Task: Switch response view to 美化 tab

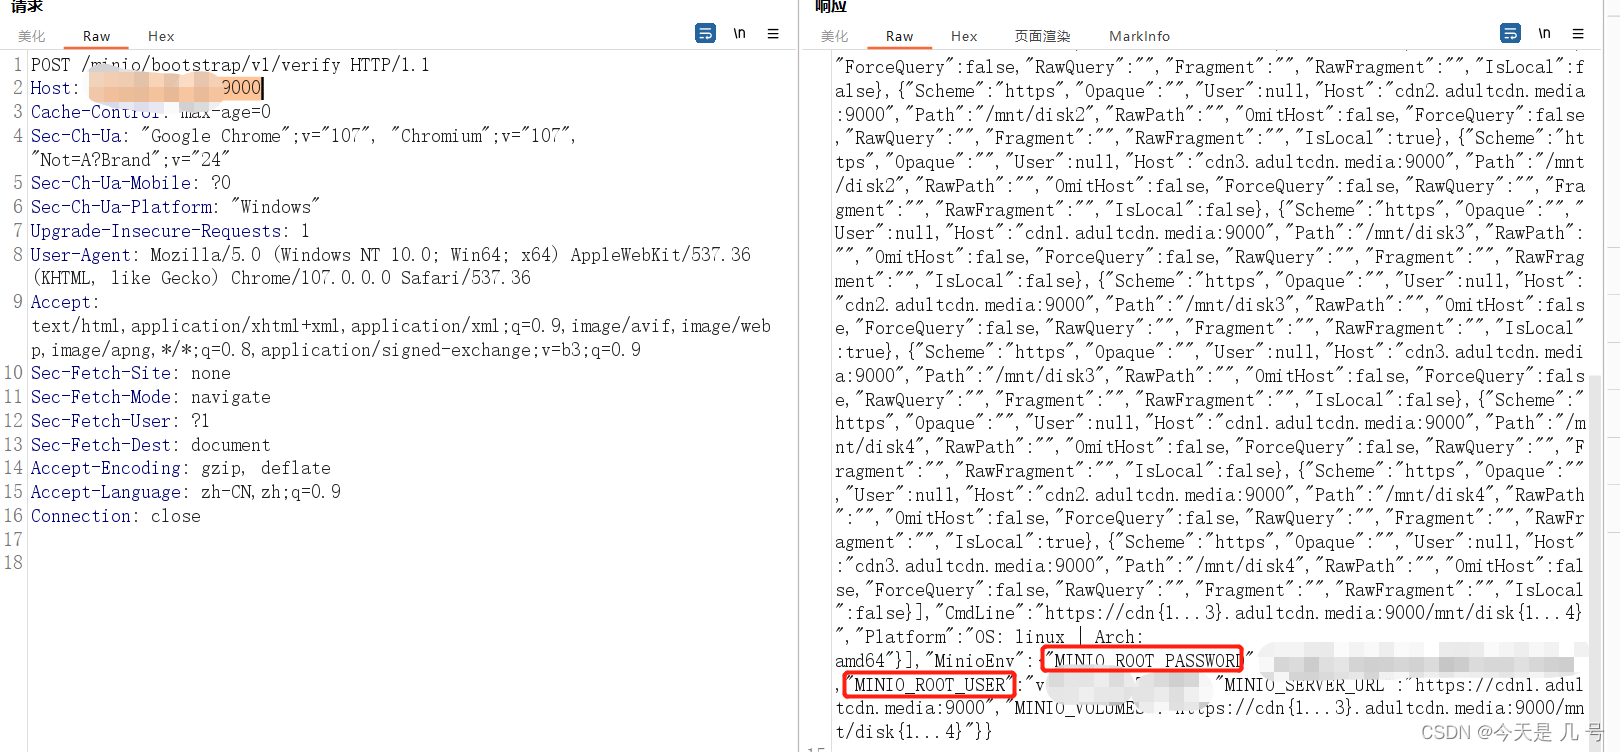Action: pos(835,36)
